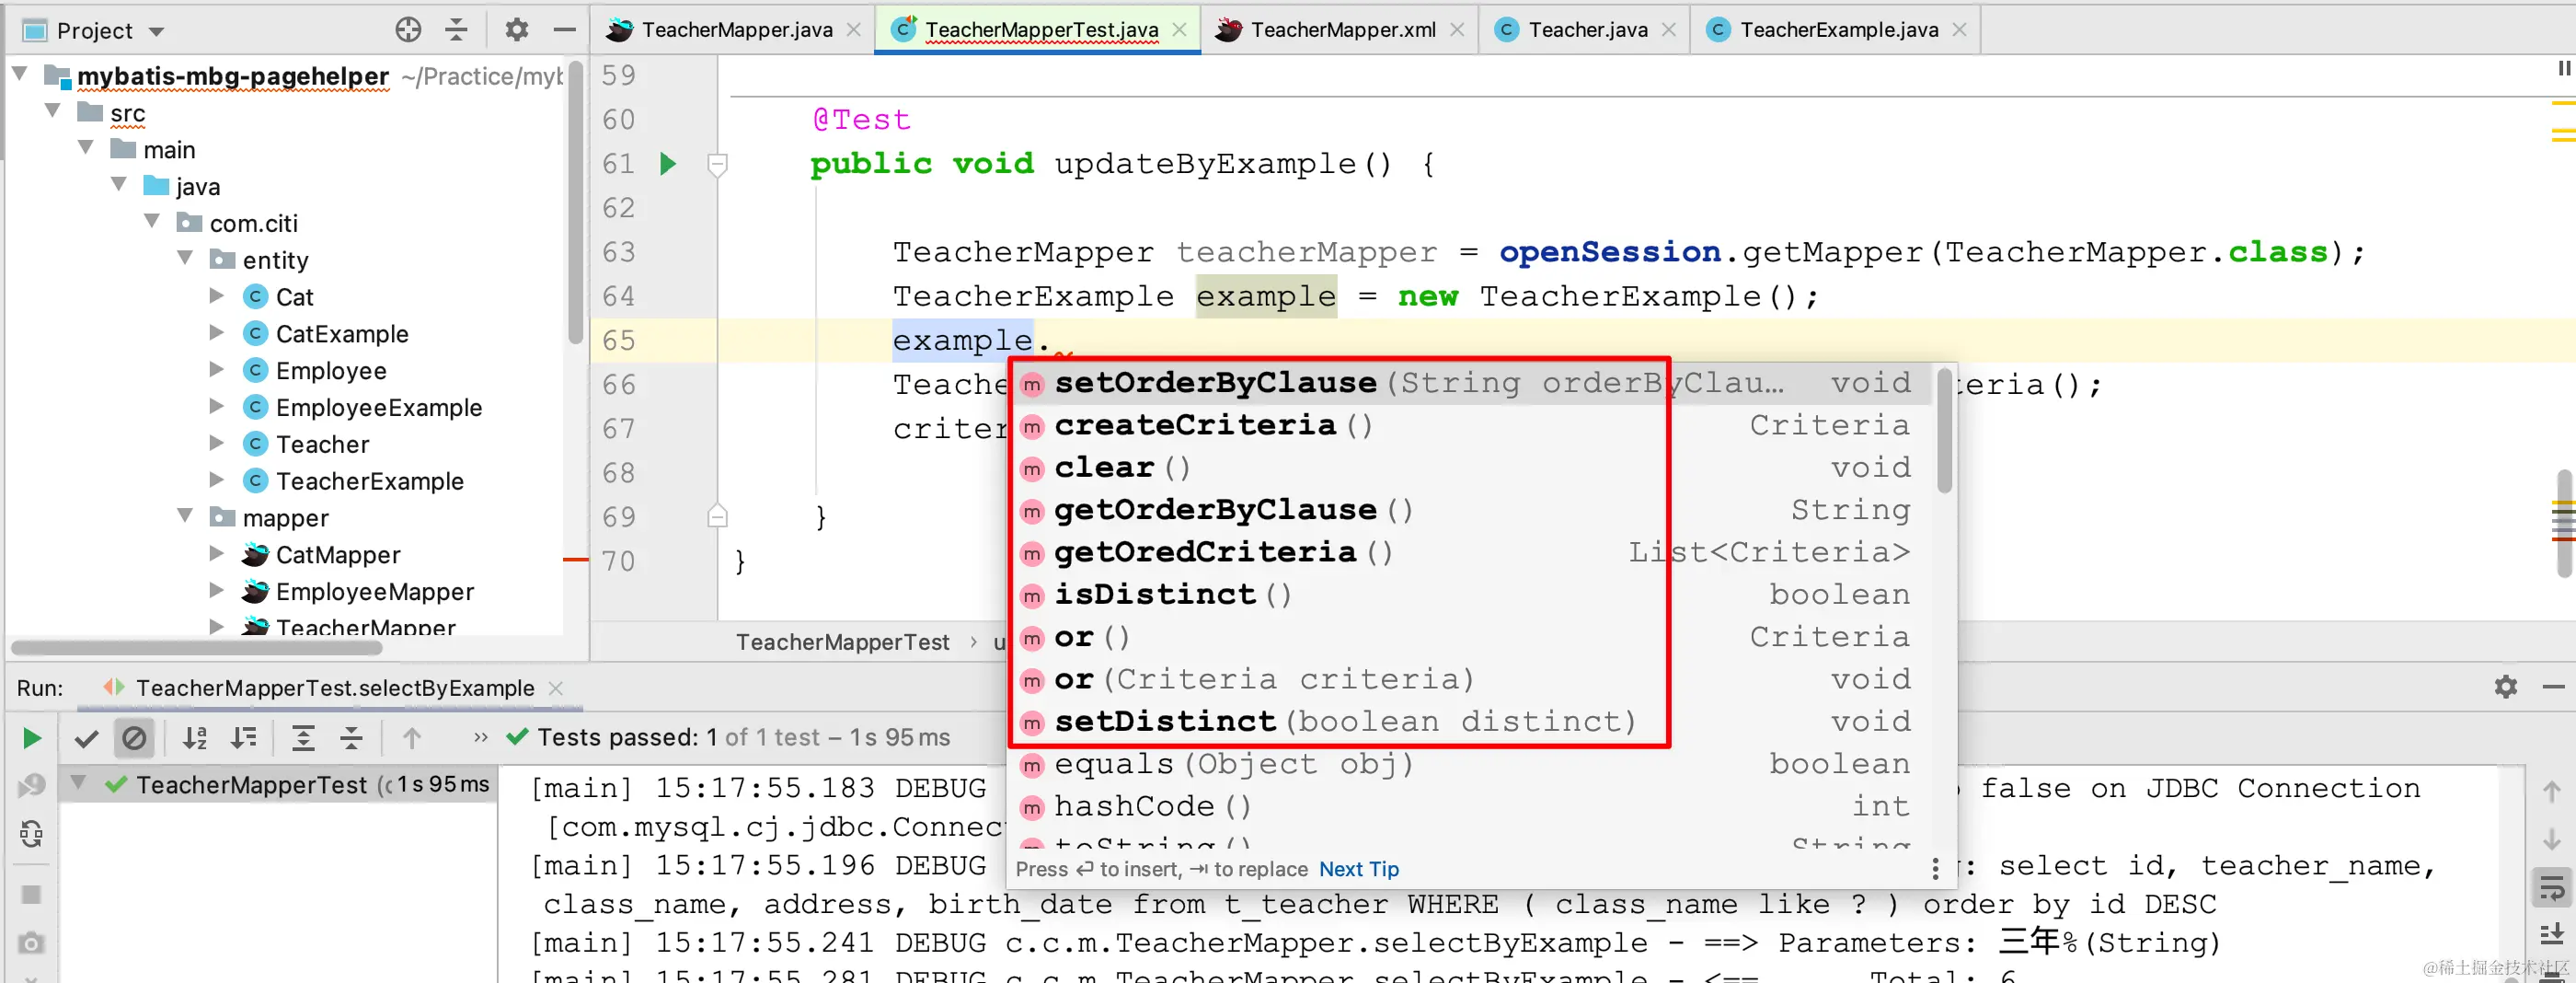Collapse all test results
The height and width of the screenshot is (983, 2576).
tap(352, 738)
